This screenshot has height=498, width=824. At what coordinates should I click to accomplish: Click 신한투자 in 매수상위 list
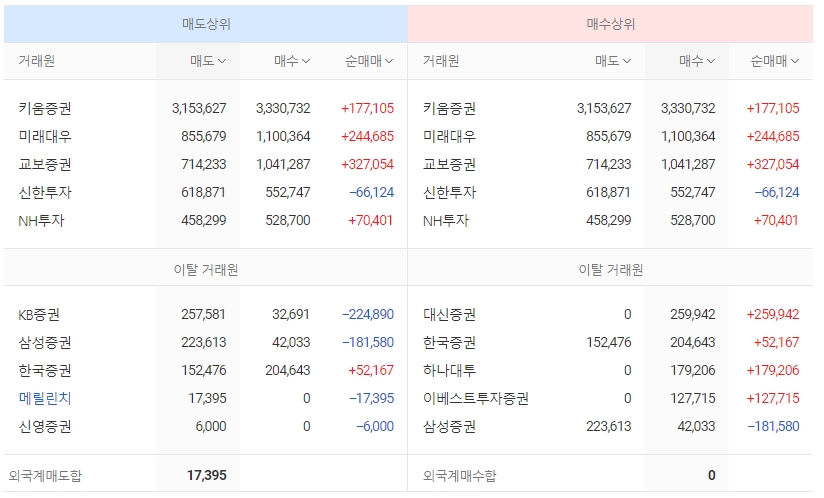tap(449, 192)
